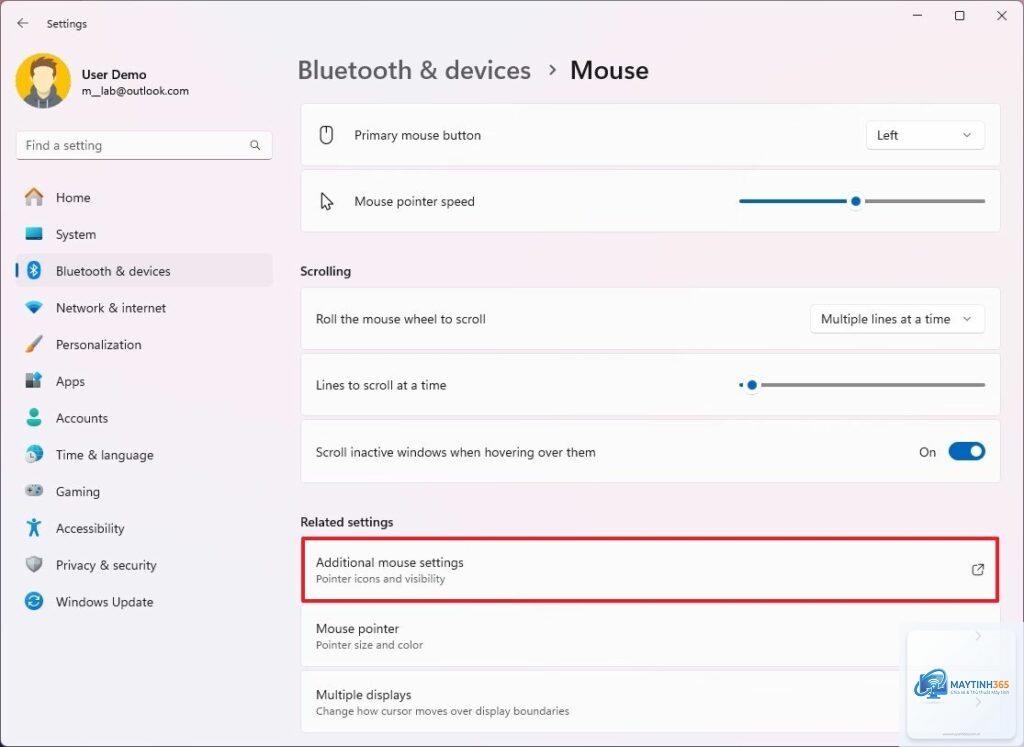1024x747 pixels.
Task: Open System settings page
Action: click(x=144, y=234)
